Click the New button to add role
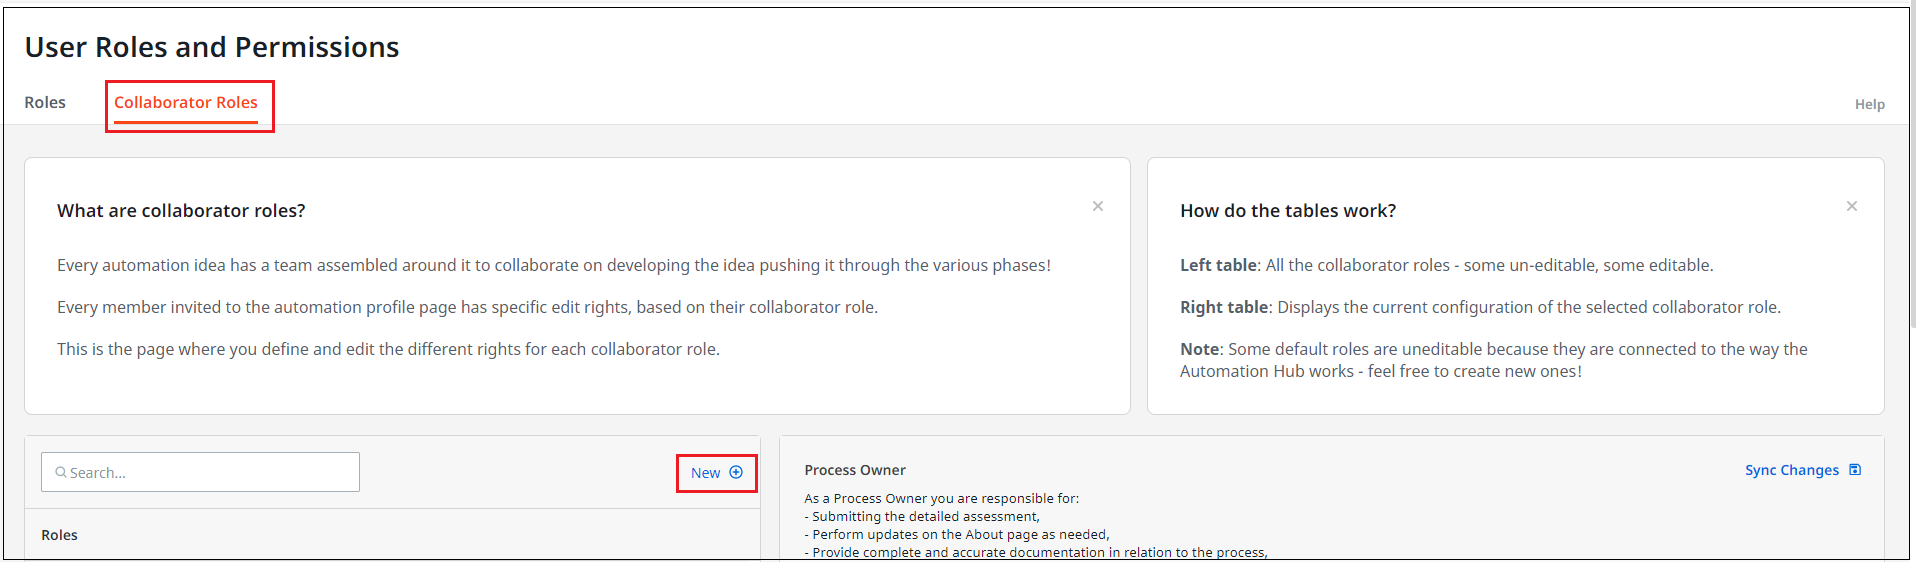This screenshot has width=1916, height=562. click(x=716, y=473)
